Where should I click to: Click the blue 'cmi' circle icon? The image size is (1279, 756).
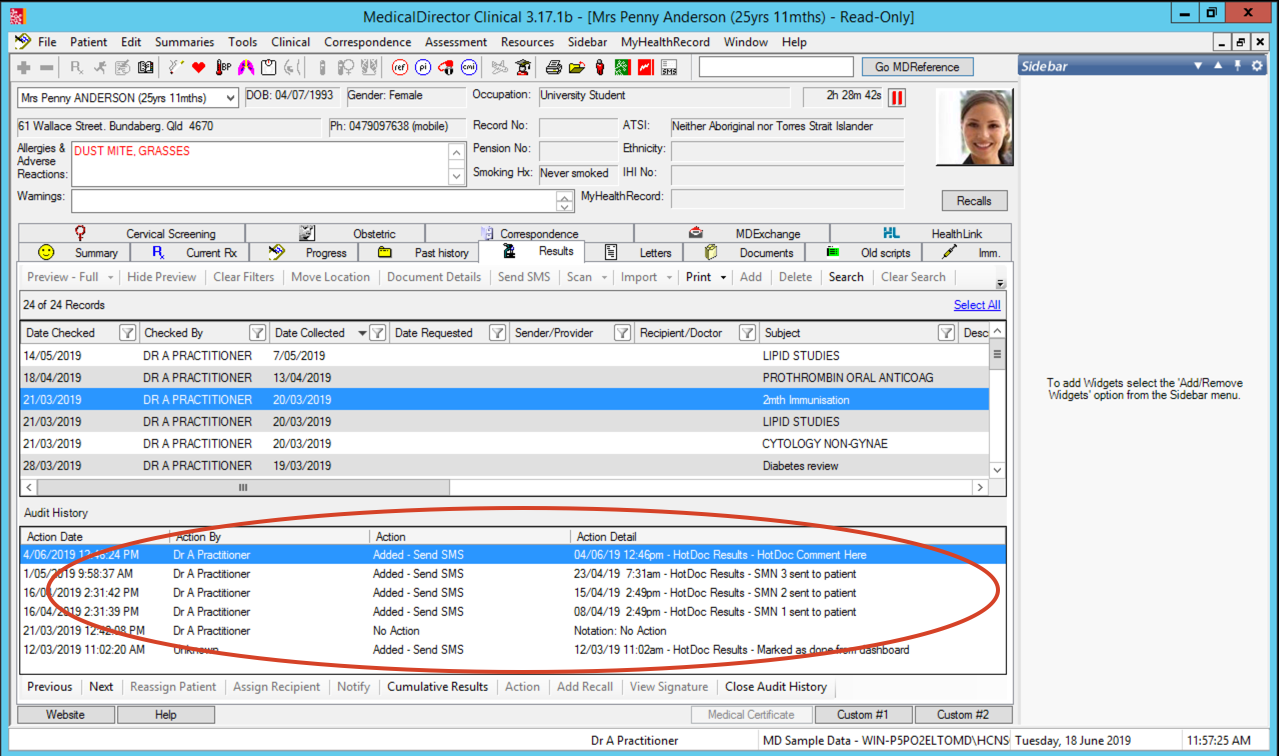(x=469, y=67)
